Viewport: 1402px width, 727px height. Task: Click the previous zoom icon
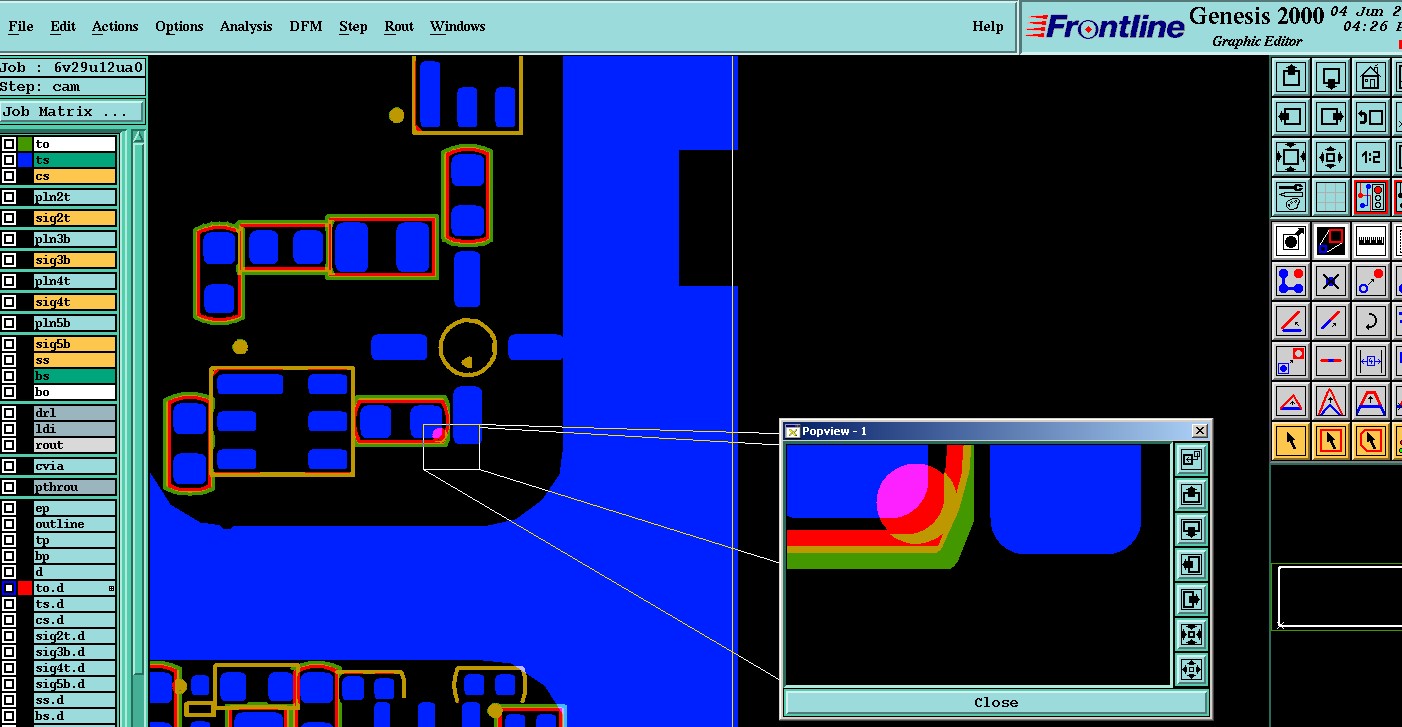pos(1371,117)
